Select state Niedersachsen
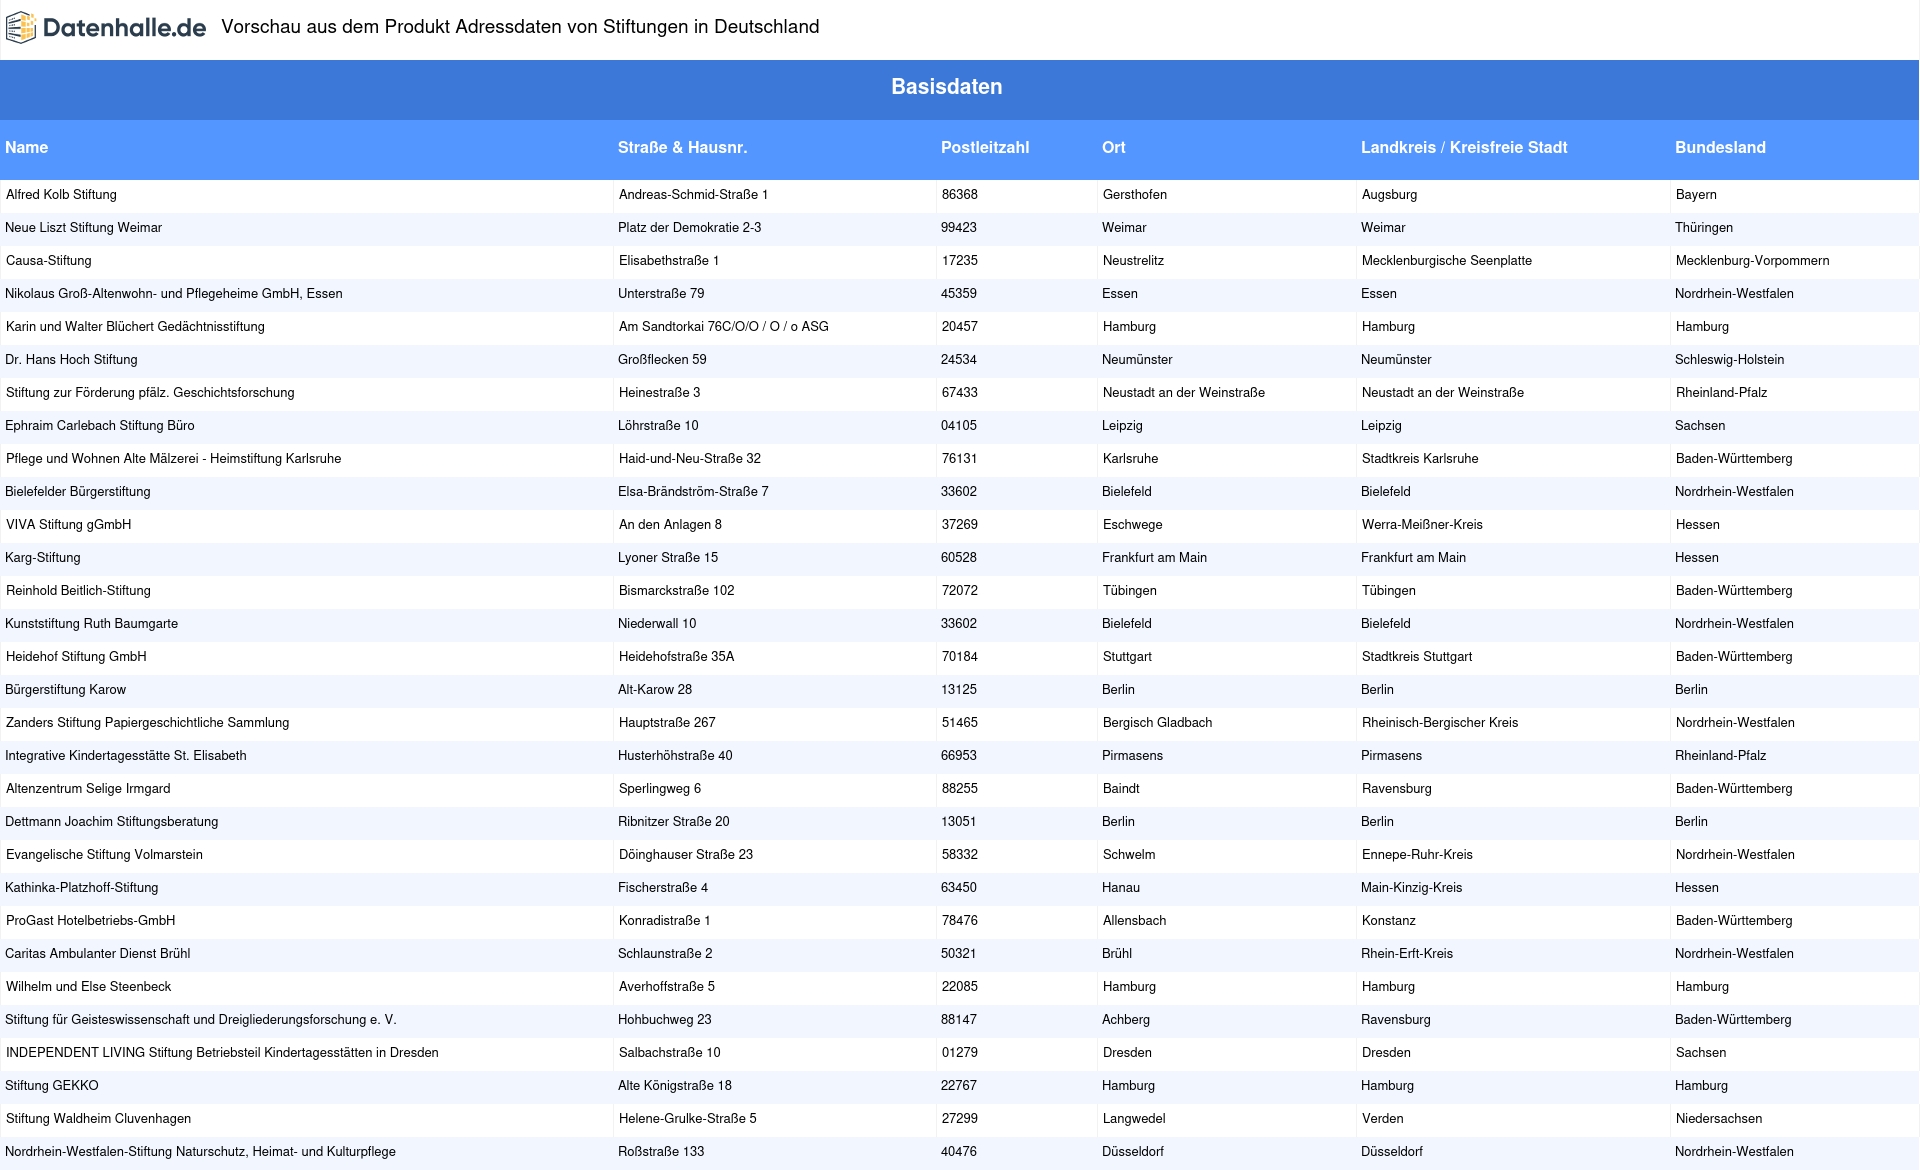 [x=1719, y=1119]
